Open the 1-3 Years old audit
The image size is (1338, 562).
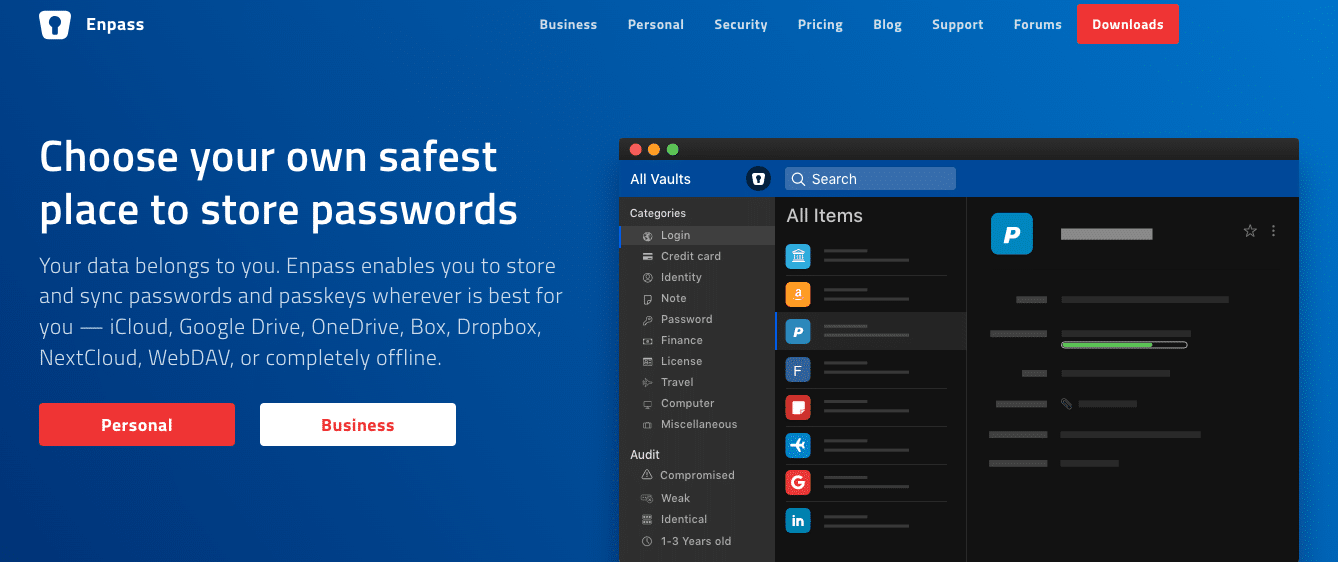pos(697,541)
